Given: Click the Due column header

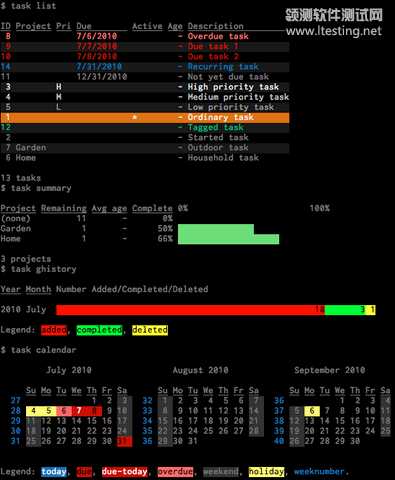Looking at the screenshot, I should click(x=84, y=26).
